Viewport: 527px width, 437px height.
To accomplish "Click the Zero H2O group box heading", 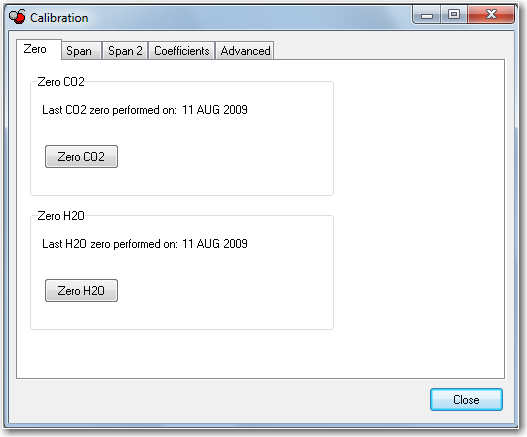I will click(61, 216).
